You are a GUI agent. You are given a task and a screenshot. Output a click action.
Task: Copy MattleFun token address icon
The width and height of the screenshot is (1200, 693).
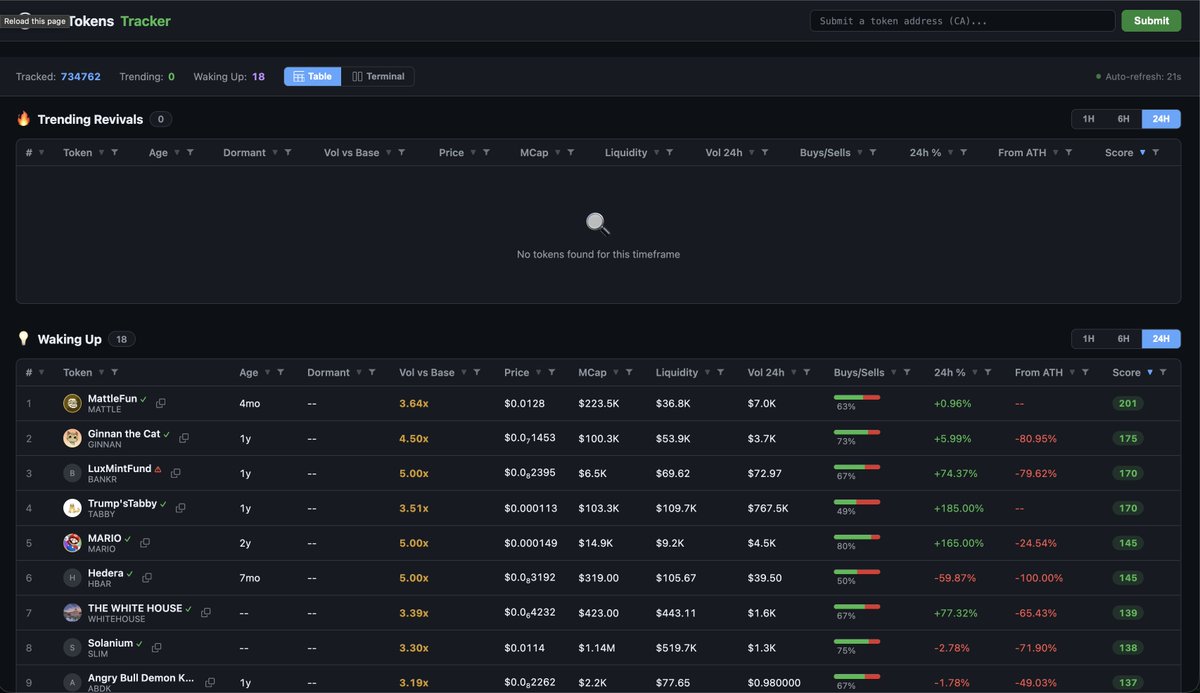click(x=161, y=403)
